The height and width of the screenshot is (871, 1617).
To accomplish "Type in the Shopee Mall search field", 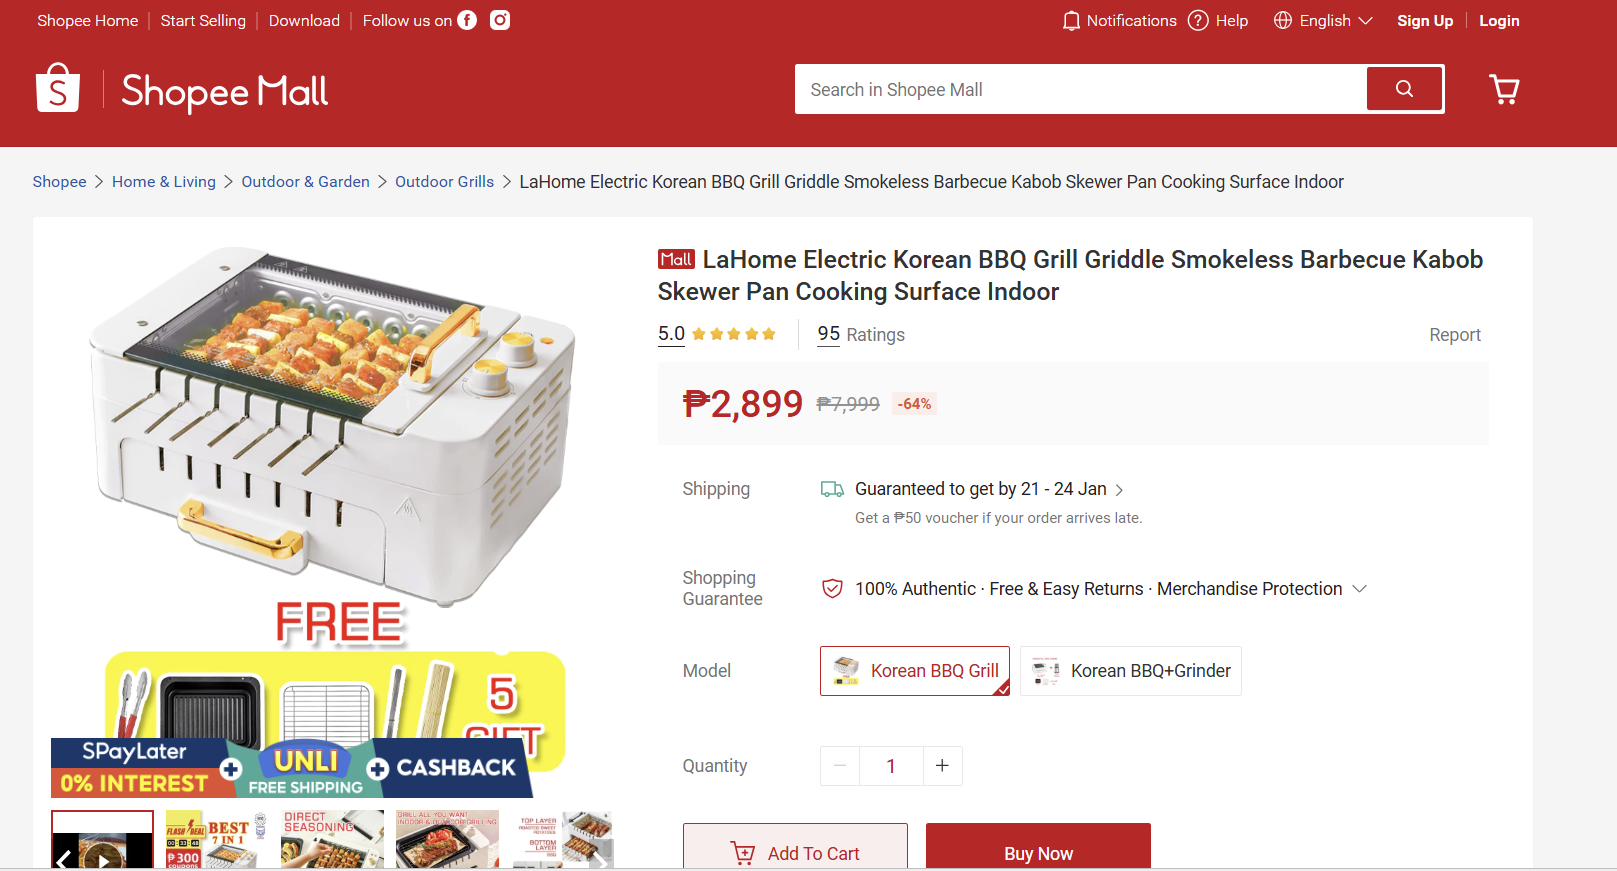I will pos(1080,90).
